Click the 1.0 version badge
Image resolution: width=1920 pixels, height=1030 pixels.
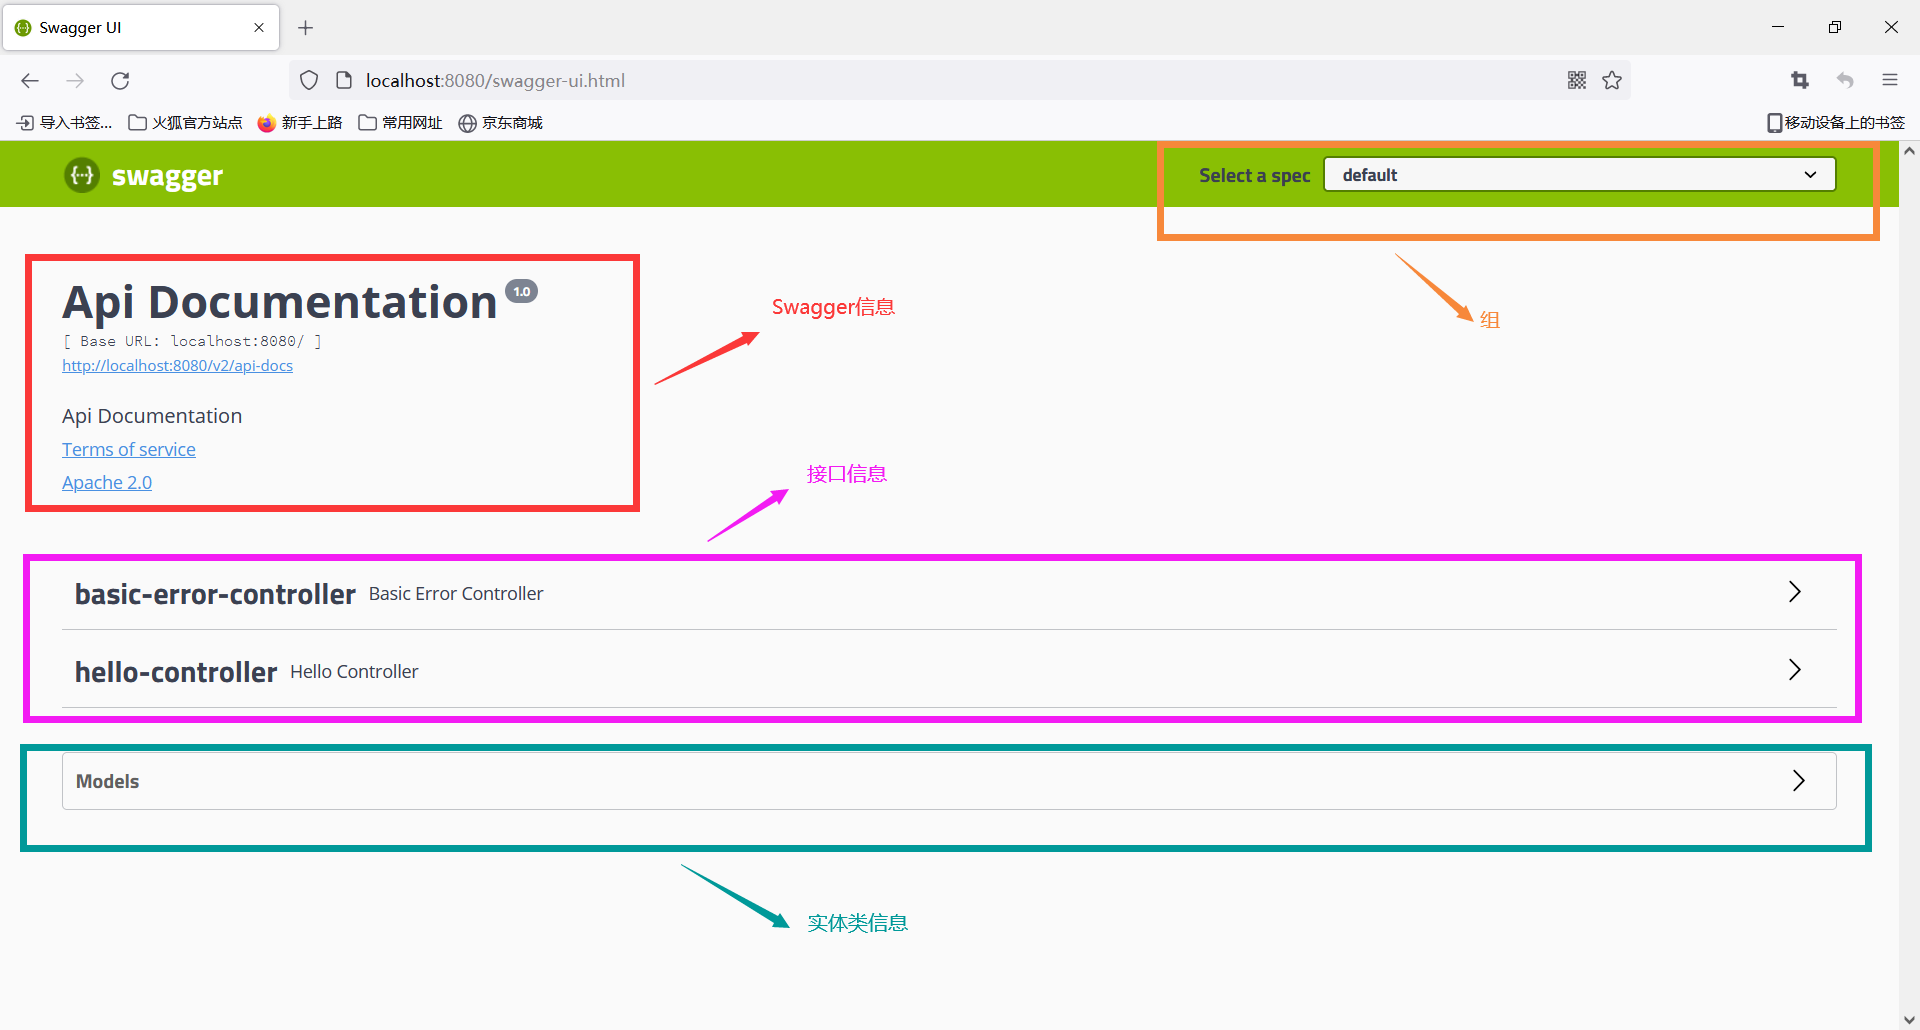tap(522, 291)
